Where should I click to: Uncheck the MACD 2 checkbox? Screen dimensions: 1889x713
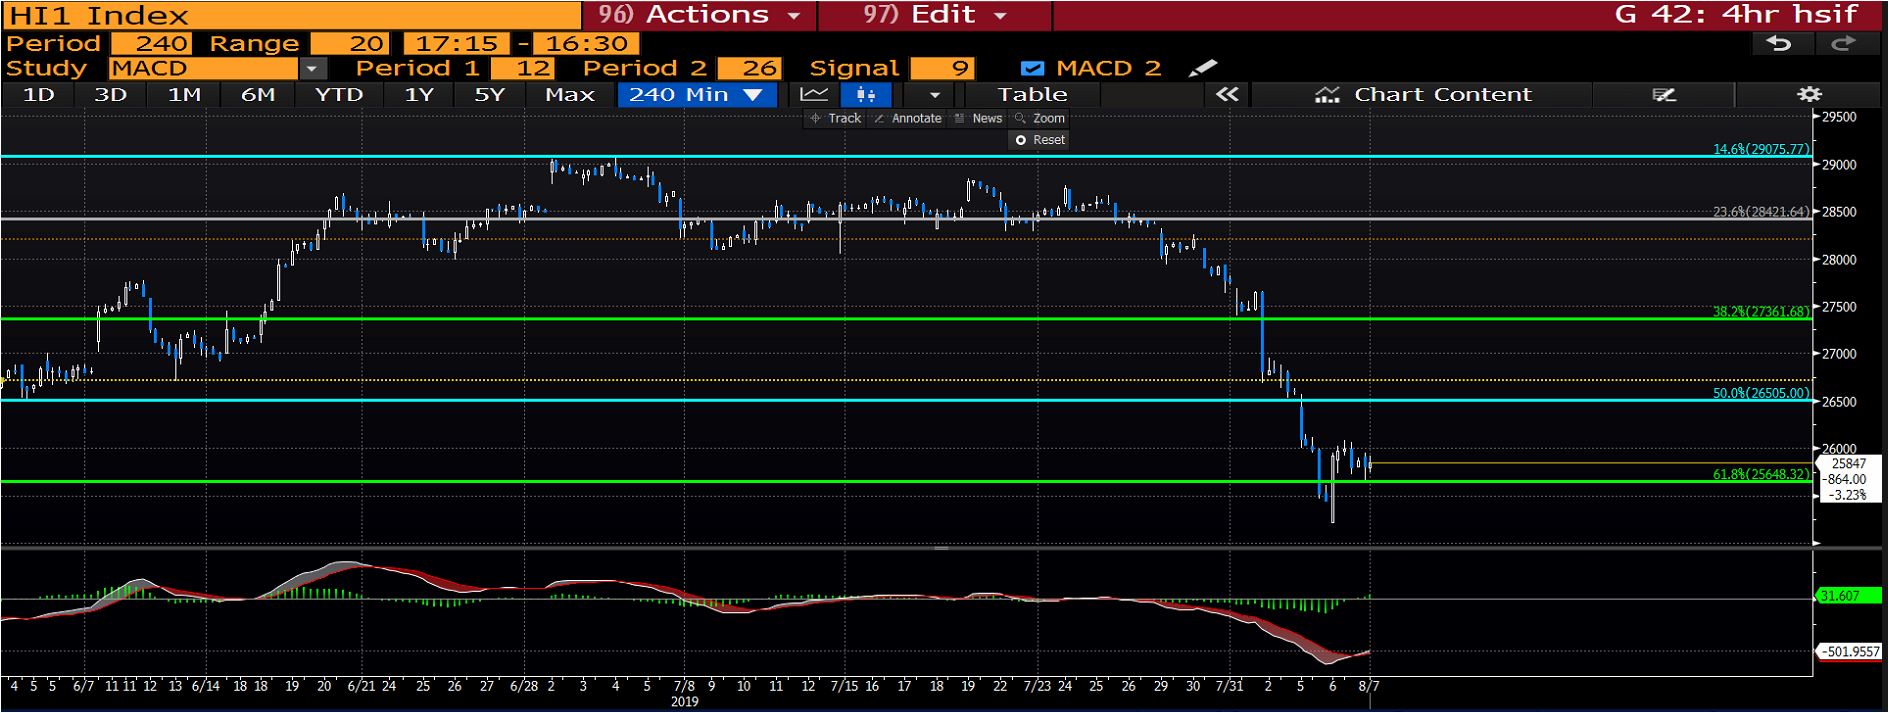pos(1032,68)
